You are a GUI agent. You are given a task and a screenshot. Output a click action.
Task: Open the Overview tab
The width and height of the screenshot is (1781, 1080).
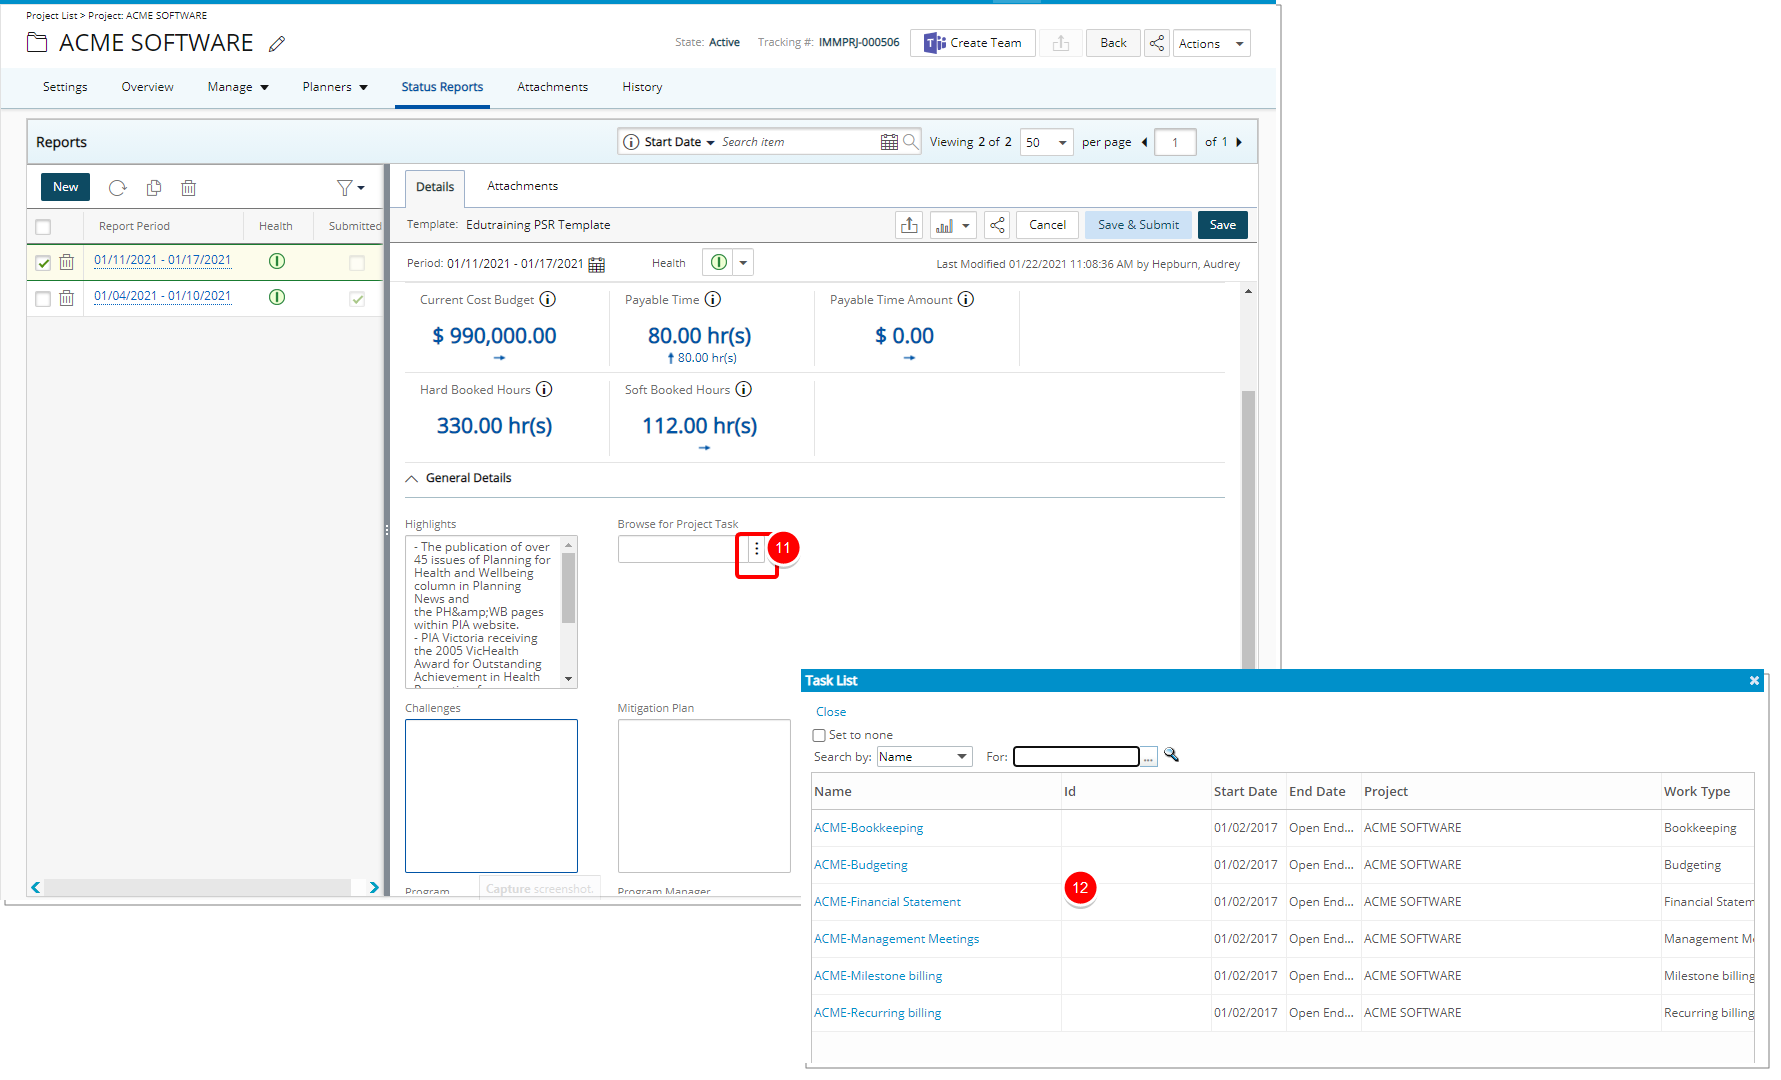point(147,87)
